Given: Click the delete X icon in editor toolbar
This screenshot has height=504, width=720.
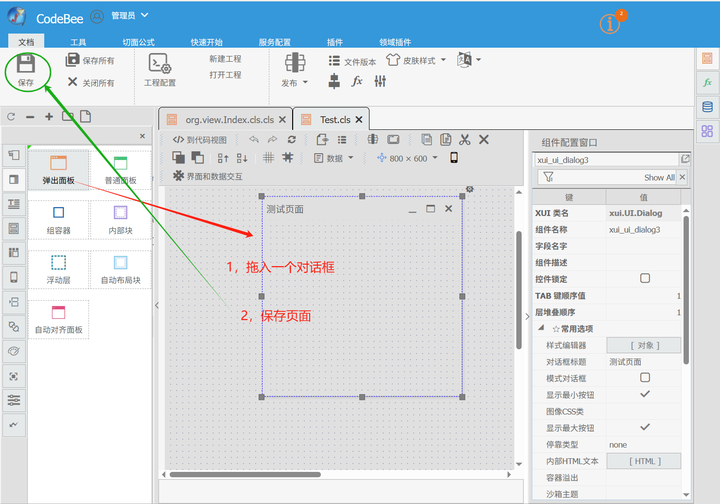Looking at the screenshot, I should pyautogui.click(x=484, y=140).
